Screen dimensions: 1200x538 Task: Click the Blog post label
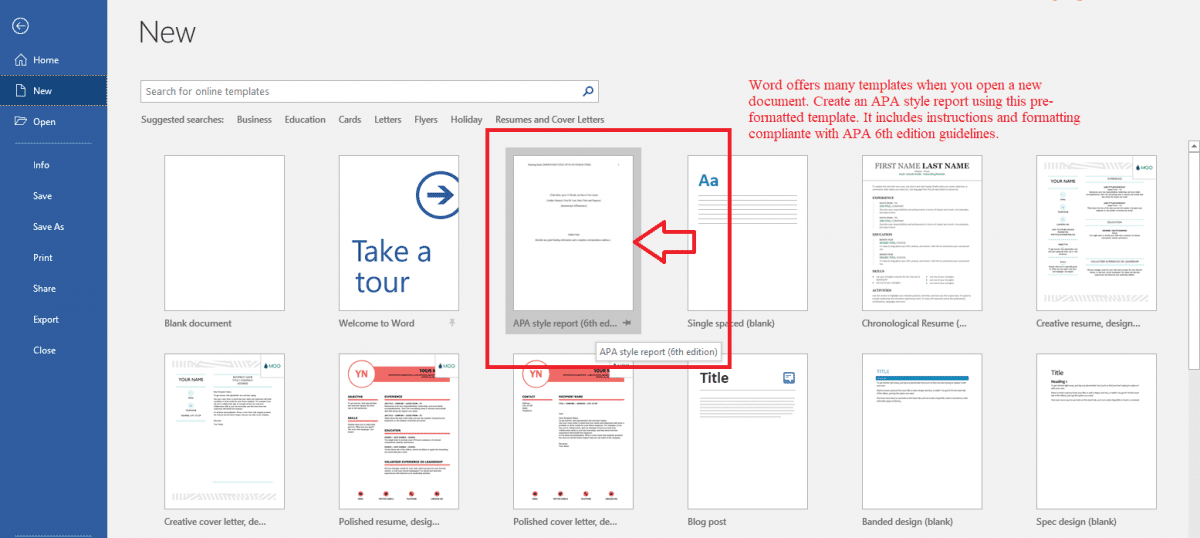pos(709,522)
